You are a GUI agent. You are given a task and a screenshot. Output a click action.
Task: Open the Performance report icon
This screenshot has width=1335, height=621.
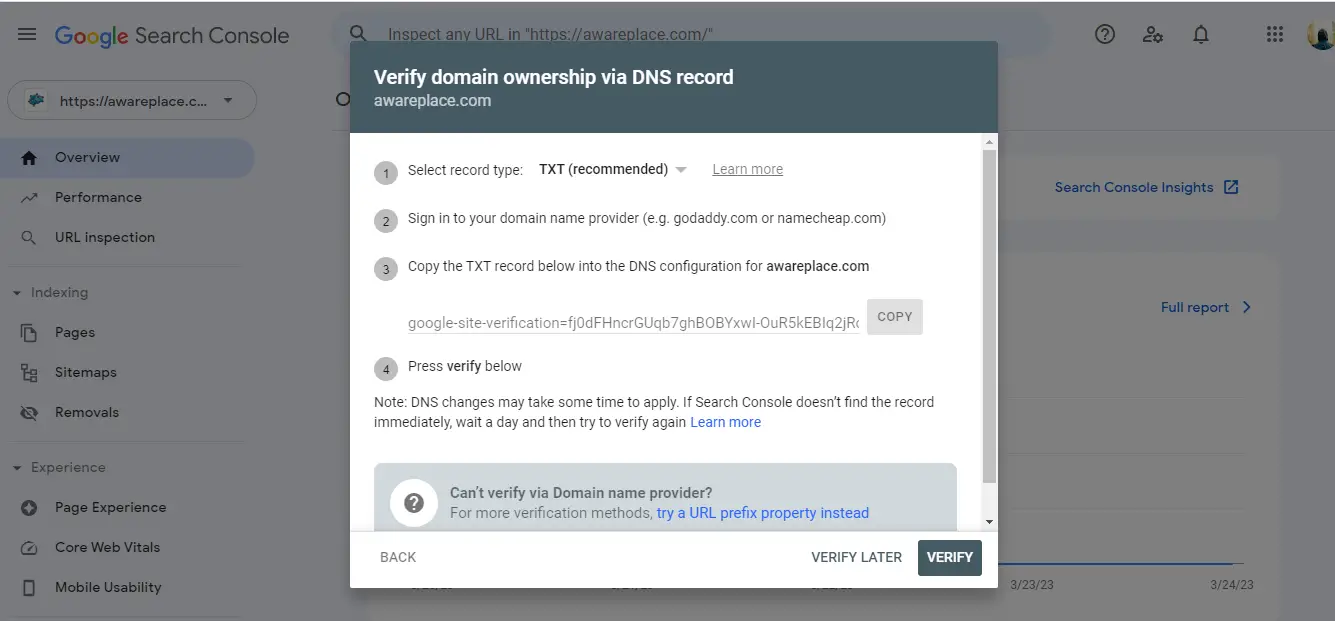30,197
